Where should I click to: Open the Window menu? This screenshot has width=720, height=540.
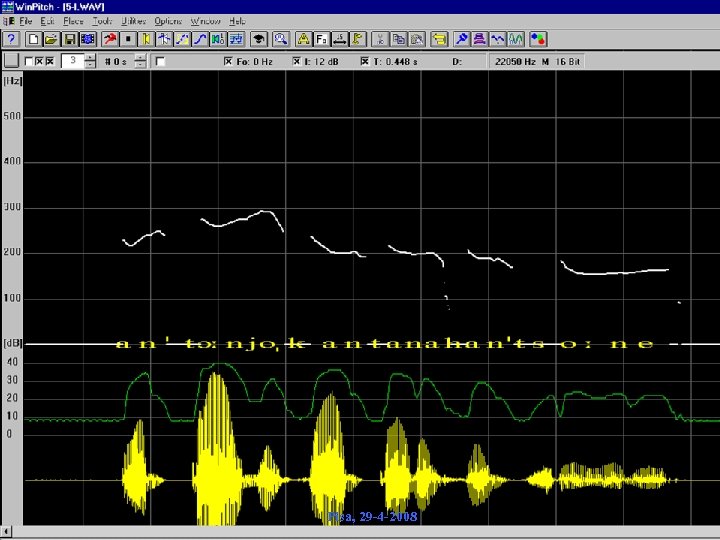point(205,20)
